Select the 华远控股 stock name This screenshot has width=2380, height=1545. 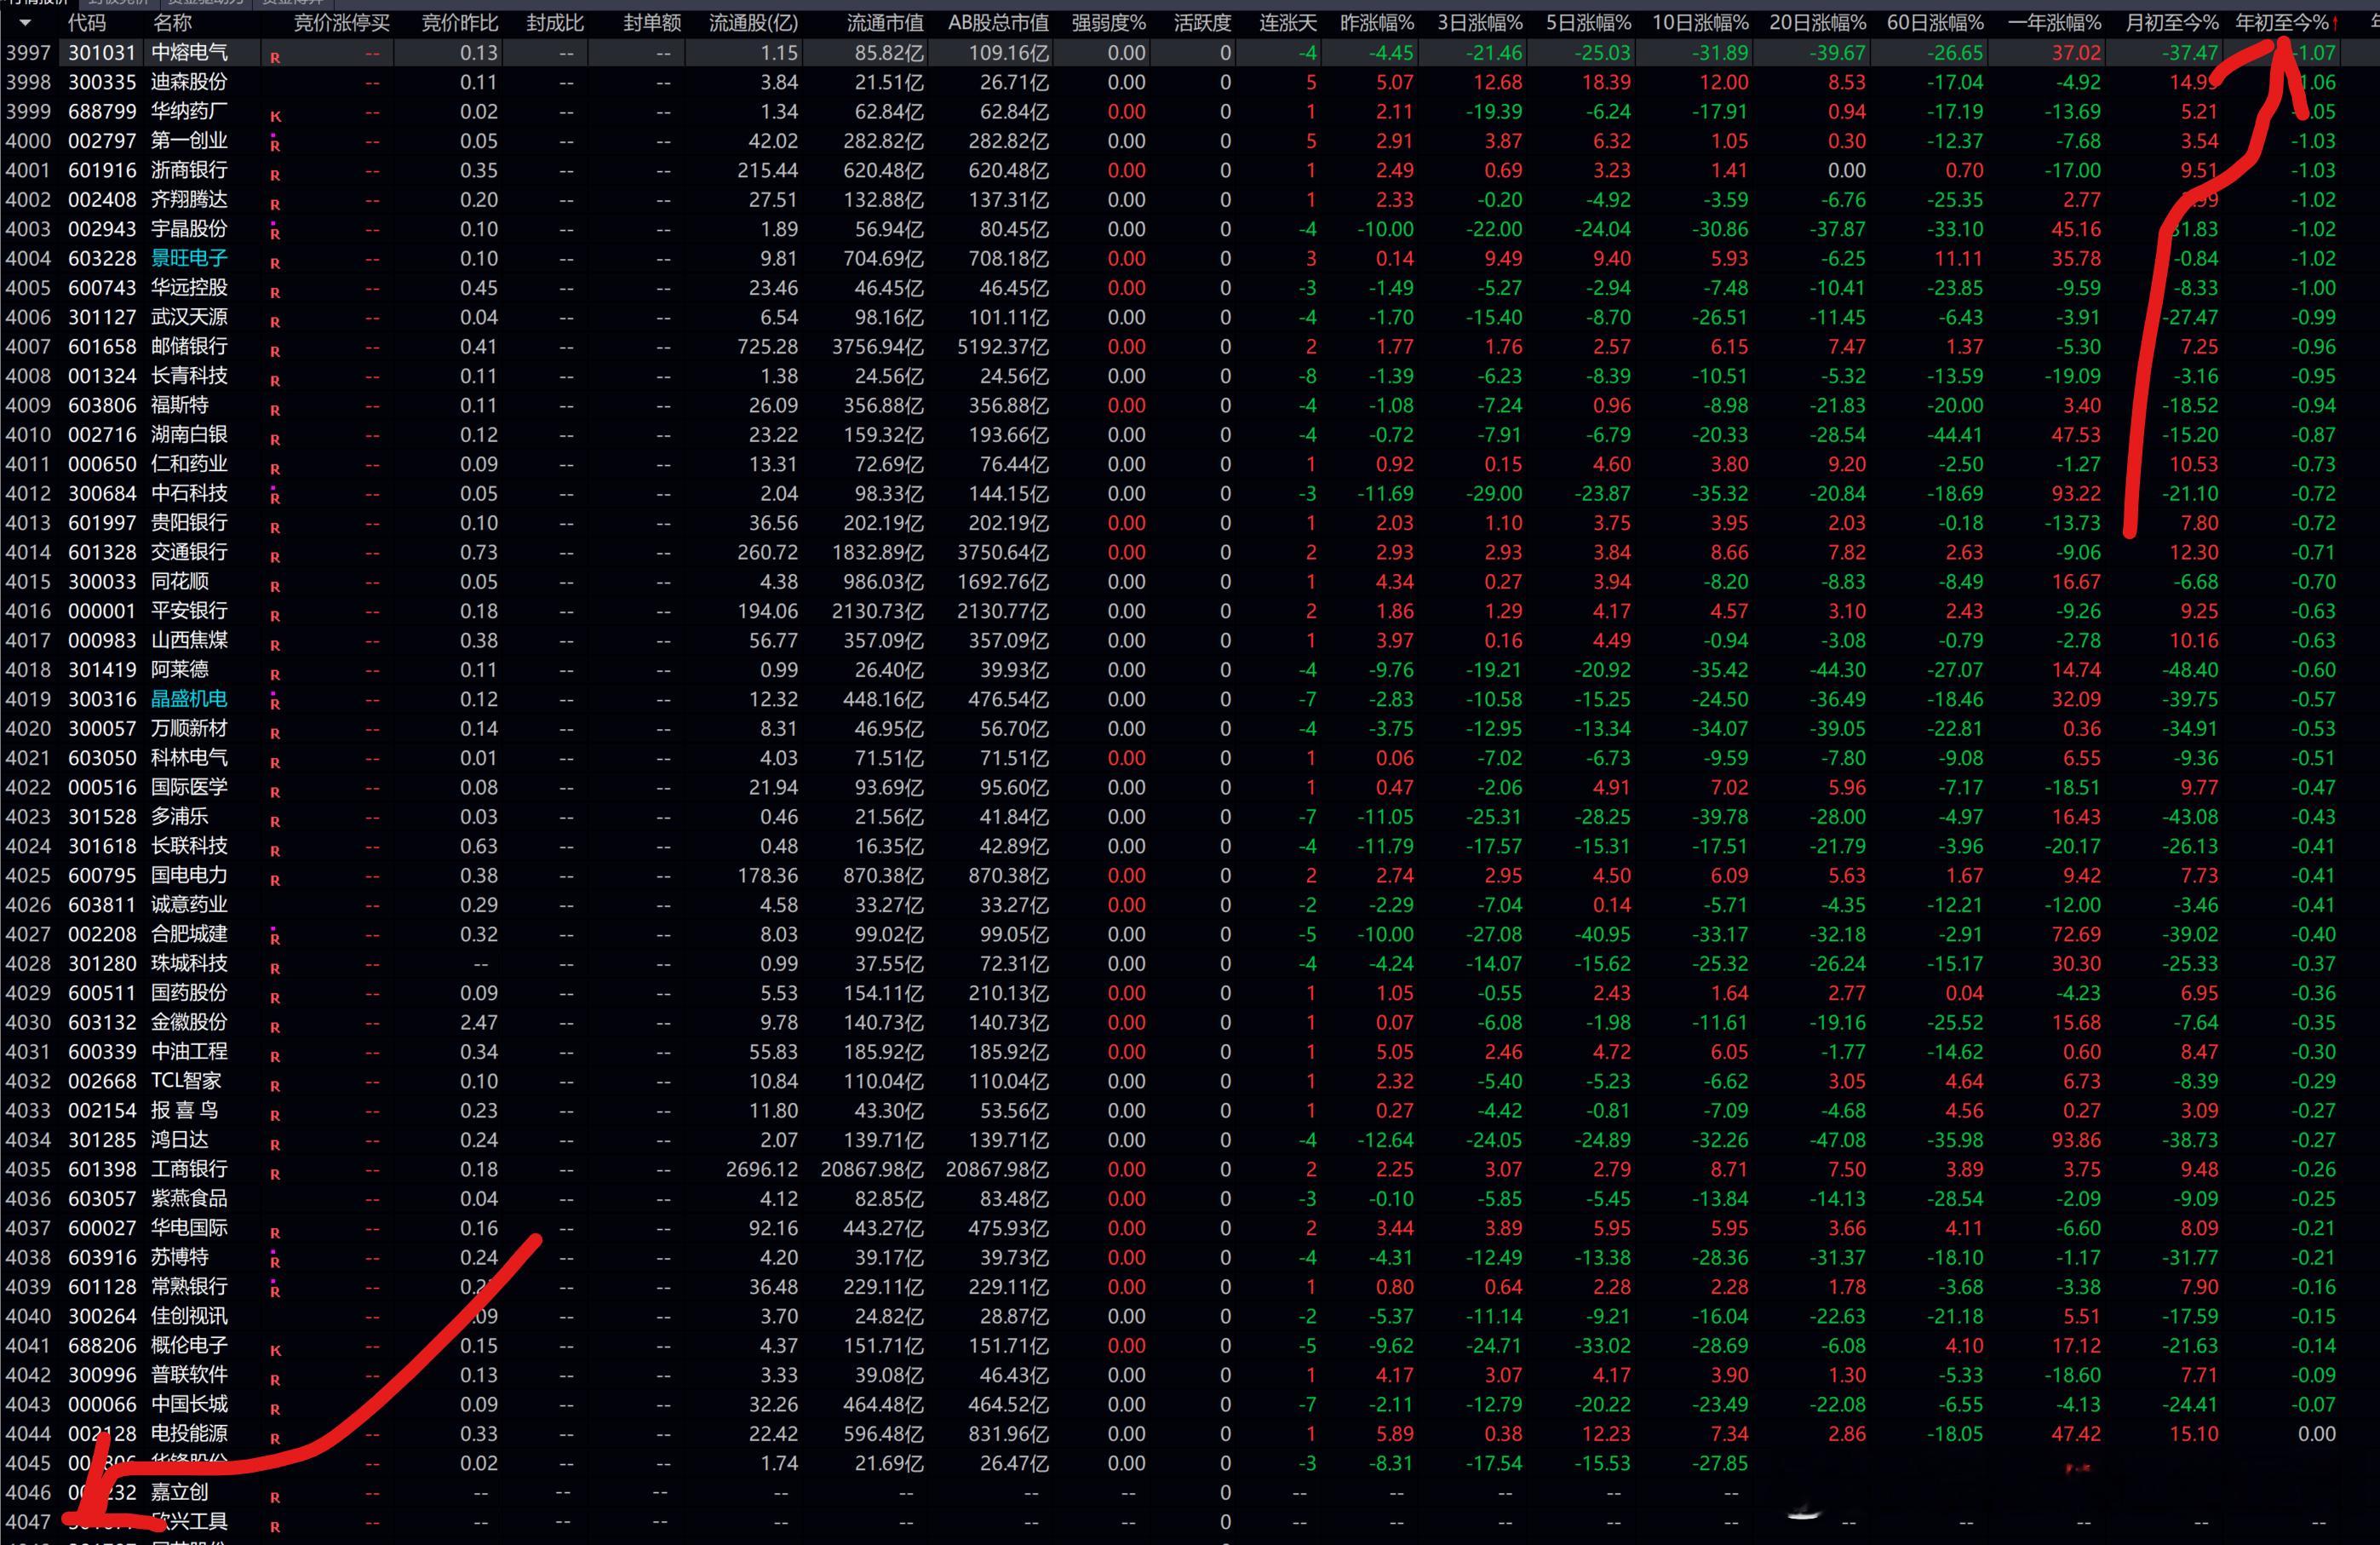point(189,288)
